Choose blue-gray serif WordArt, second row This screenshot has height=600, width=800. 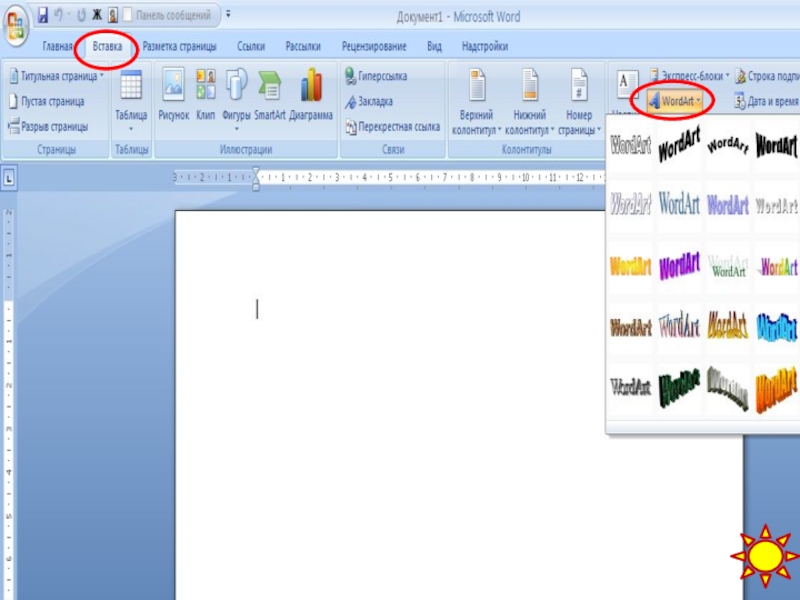click(x=679, y=205)
